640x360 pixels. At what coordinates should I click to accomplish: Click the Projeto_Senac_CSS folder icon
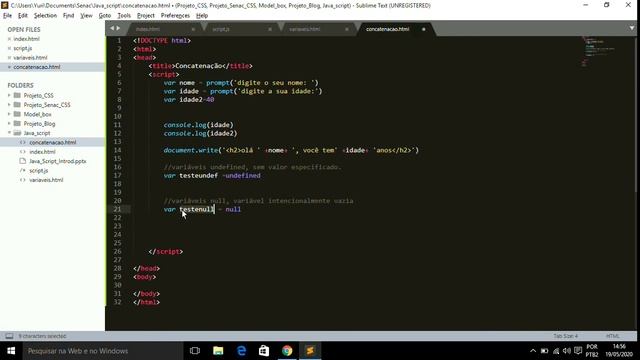17,104
